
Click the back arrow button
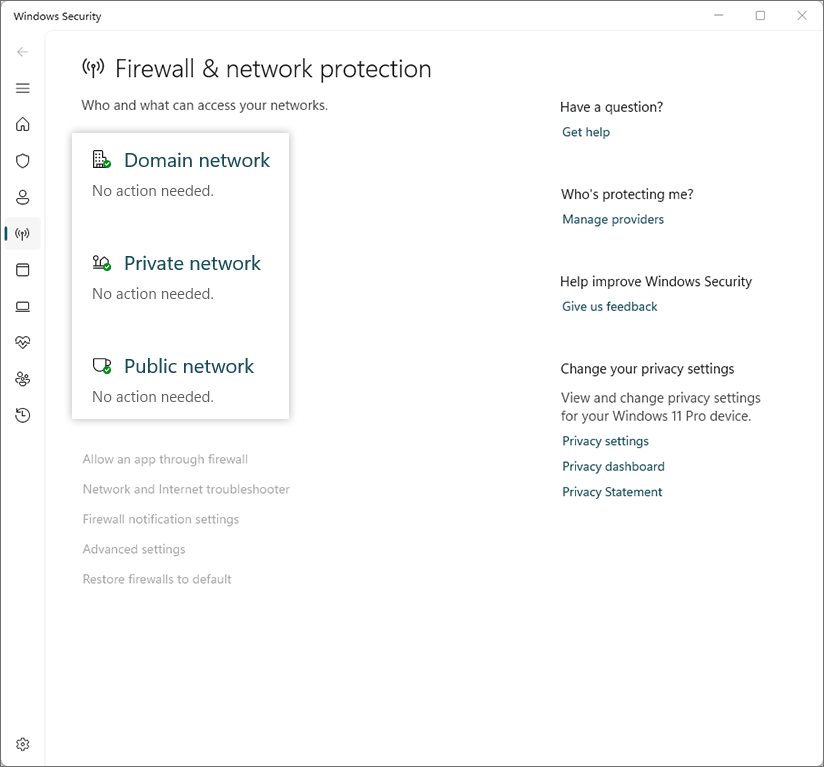pos(23,52)
